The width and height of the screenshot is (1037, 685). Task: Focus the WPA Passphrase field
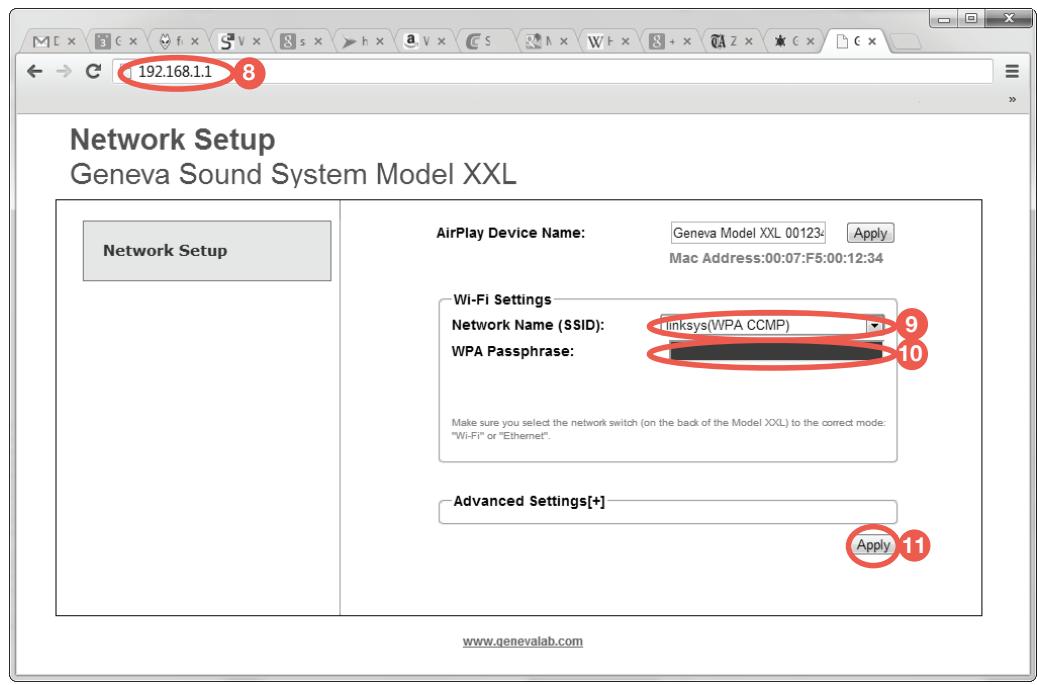point(772,352)
